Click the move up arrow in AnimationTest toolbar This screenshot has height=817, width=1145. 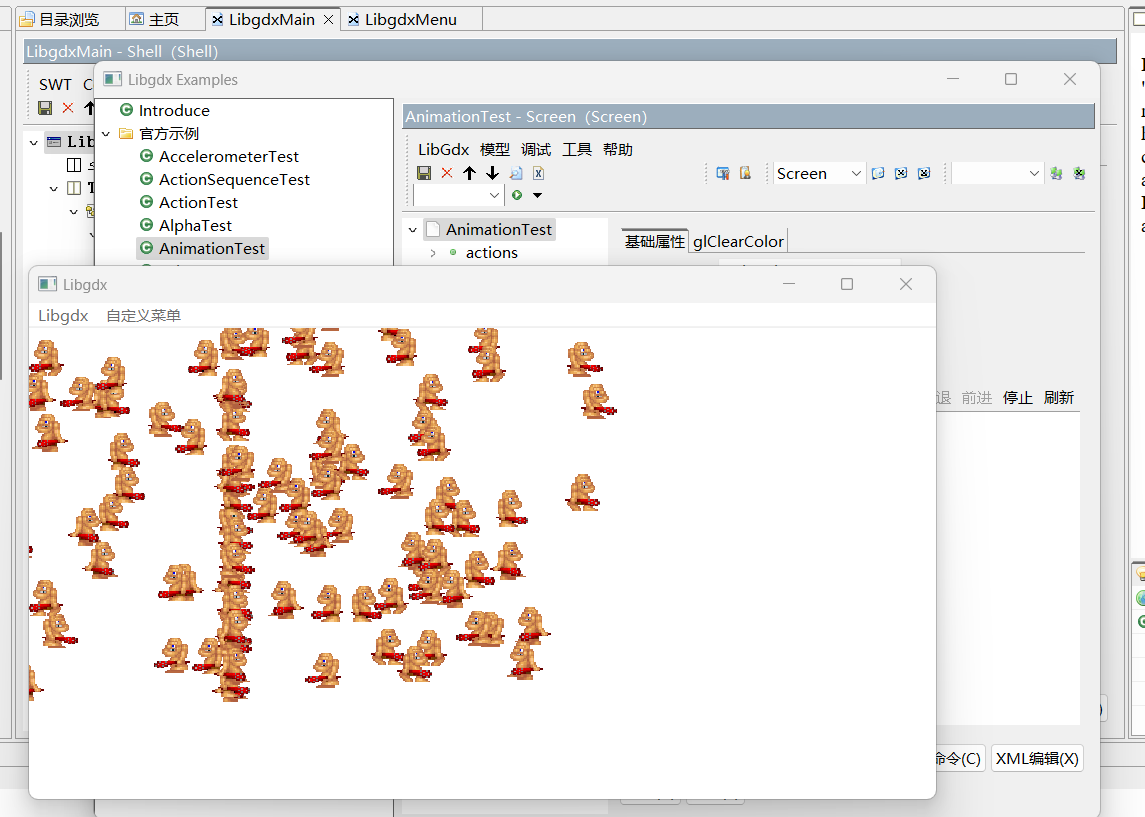click(470, 173)
